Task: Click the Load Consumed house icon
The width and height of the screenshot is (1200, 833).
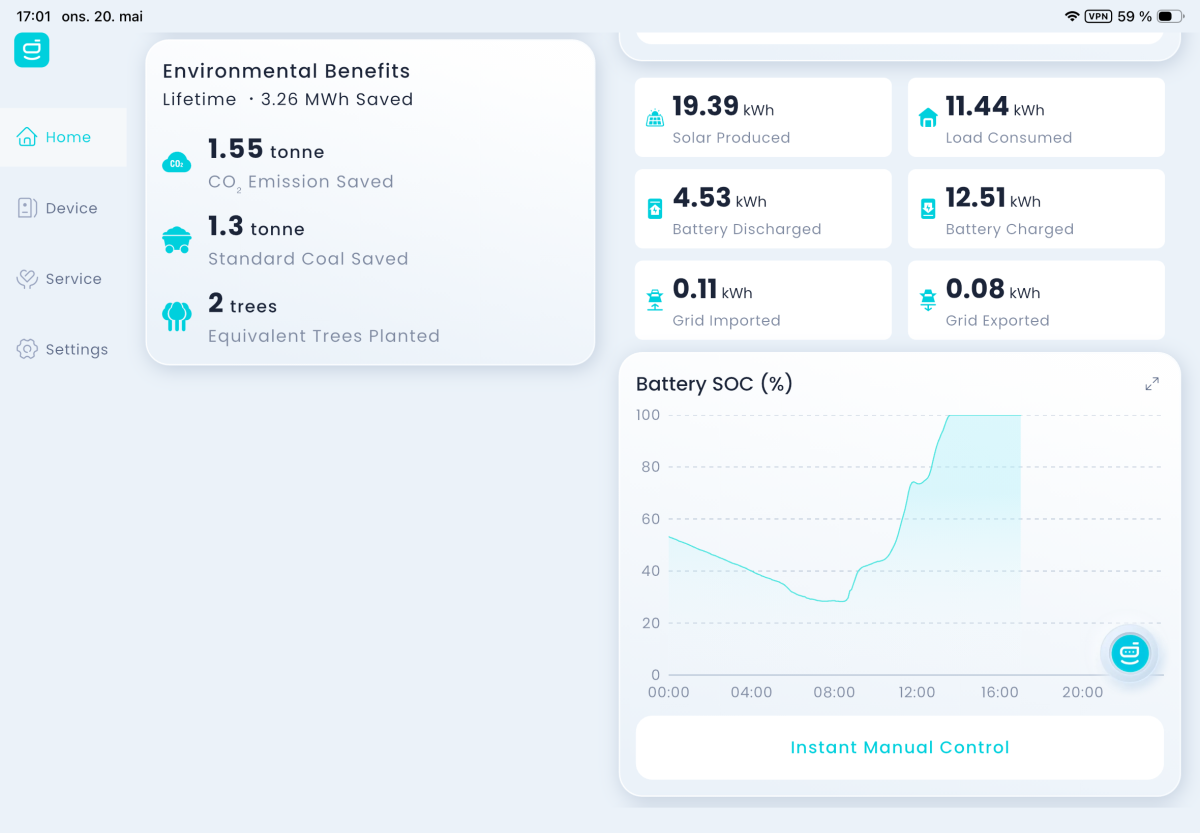Action: tap(928, 118)
